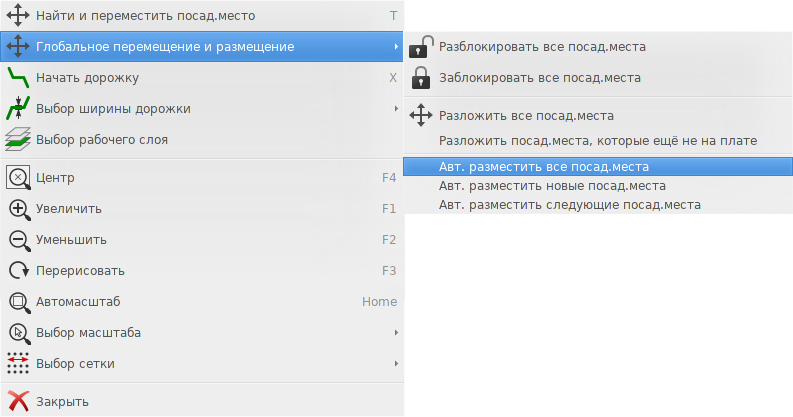Image resolution: width=793 pixels, height=417 pixels.
Task: Select Разблокировать все посад.места
Action: click(598, 47)
